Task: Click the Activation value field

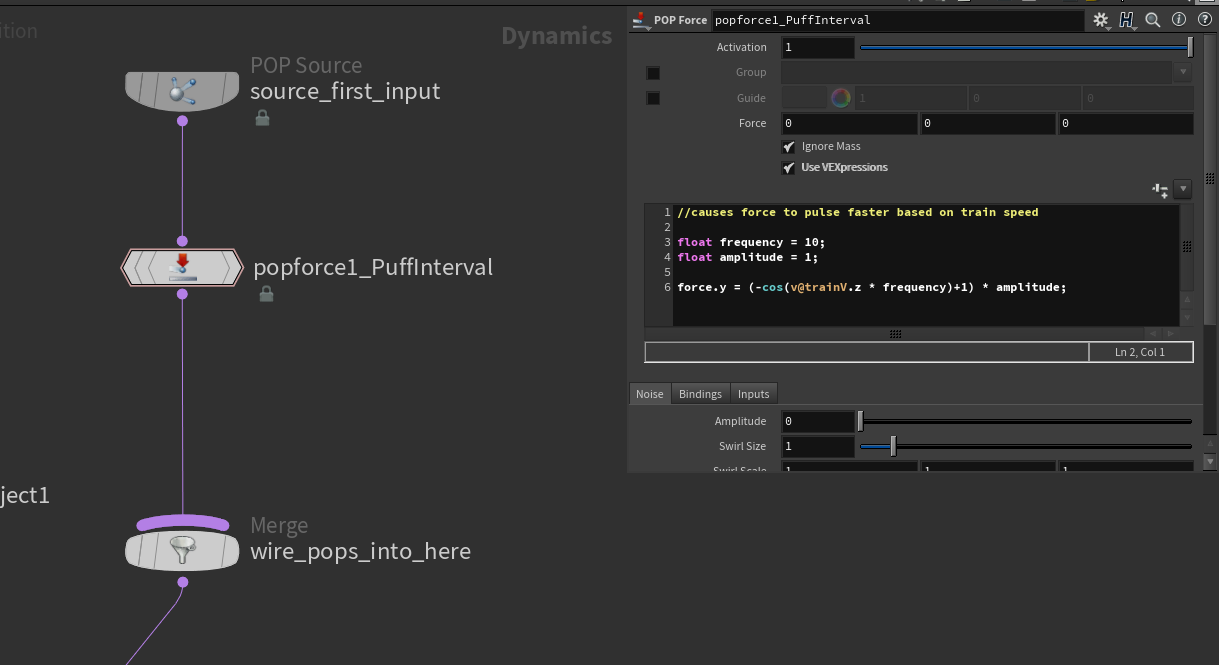Action: [818, 47]
